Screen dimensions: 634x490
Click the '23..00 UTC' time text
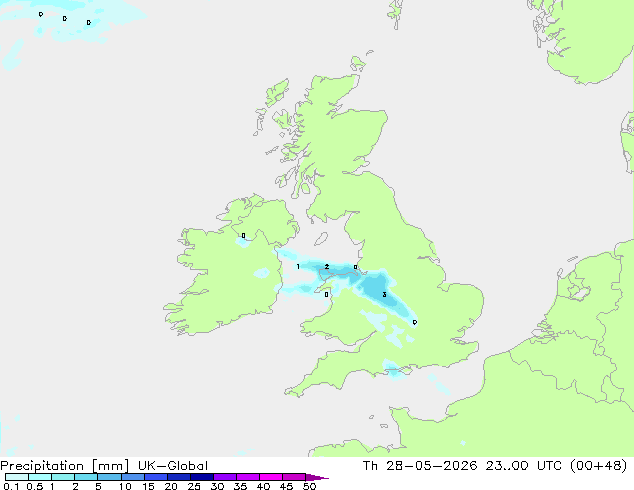coord(524,466)
